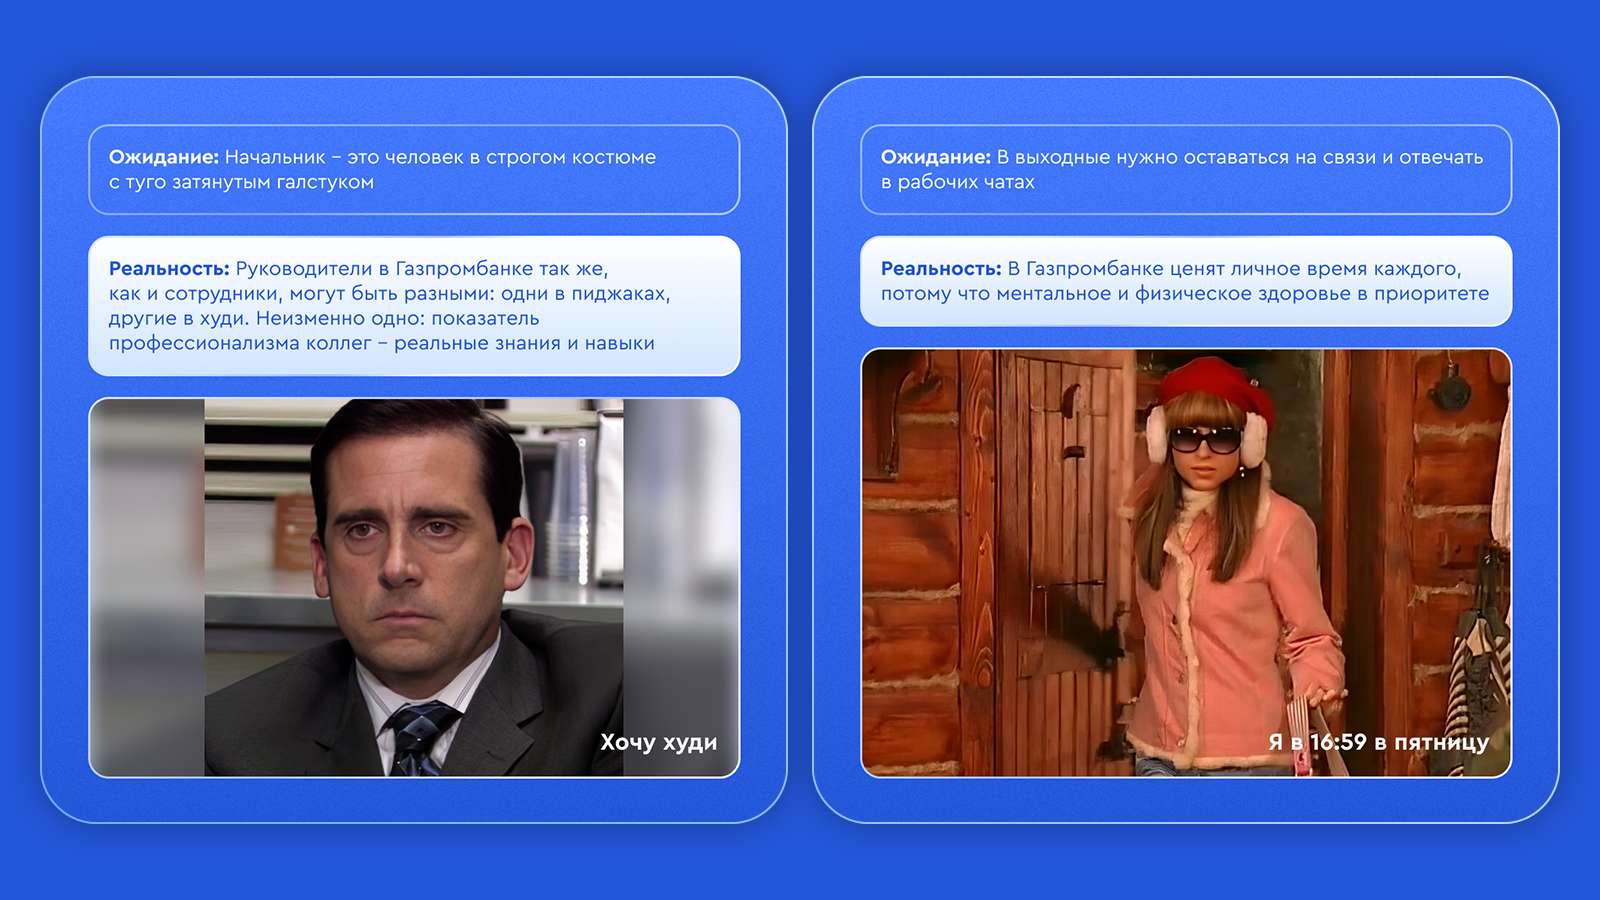Click the expectation box about weekend work chats
Viewport: 1600px width, 900px height.
pos(1186,169)
